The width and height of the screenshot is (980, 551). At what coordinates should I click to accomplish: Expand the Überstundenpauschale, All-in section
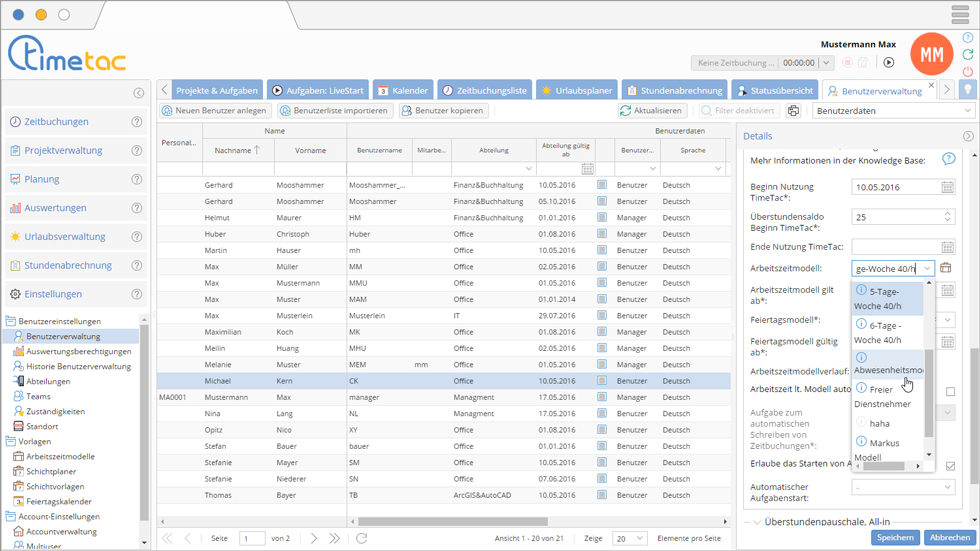tap(756, 522)
